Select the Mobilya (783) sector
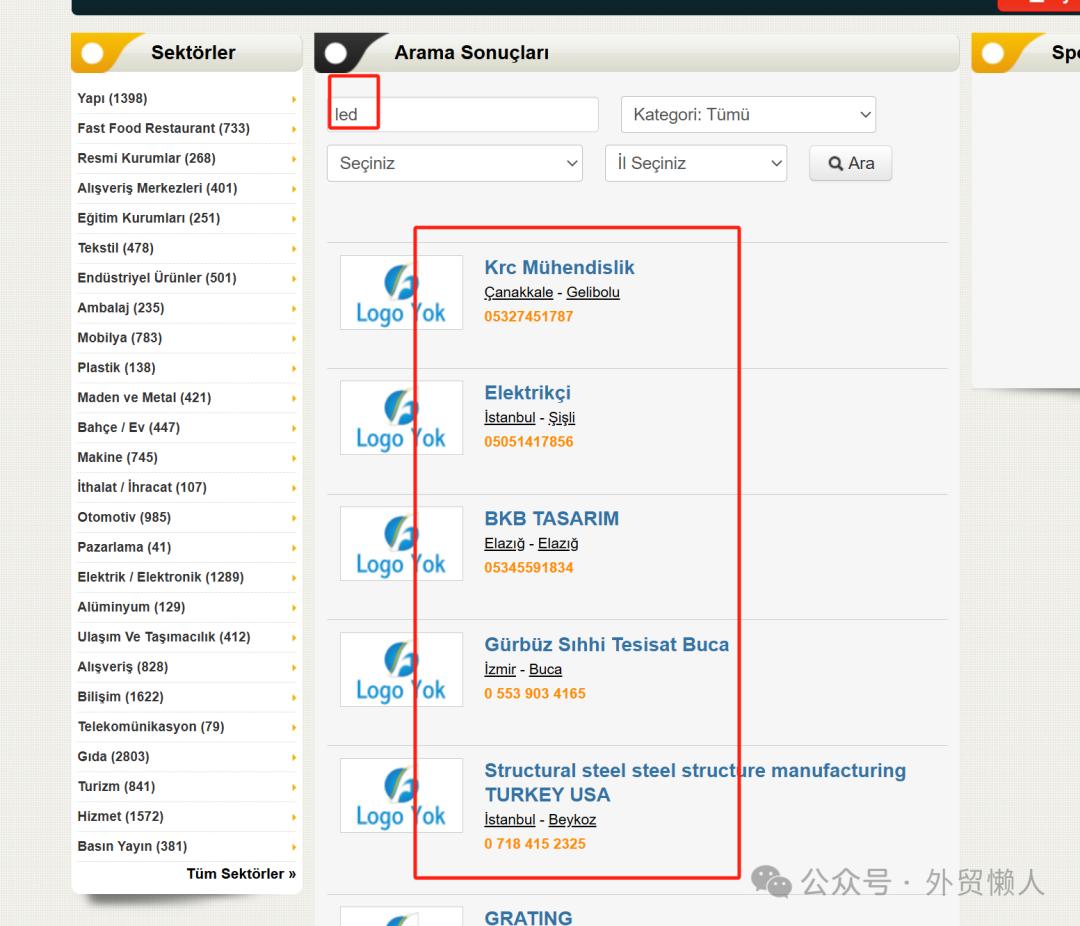Viewport: 1080px width, 926px height. point(120,338)
